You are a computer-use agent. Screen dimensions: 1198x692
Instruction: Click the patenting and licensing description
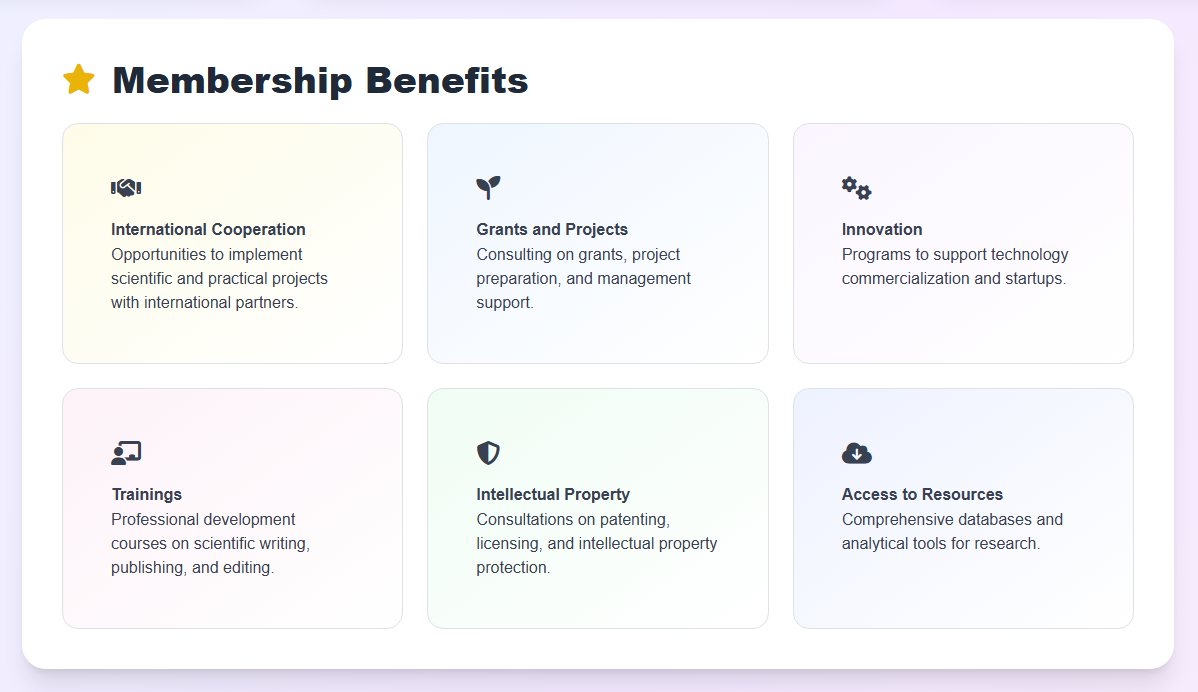(x=596, y=543)
